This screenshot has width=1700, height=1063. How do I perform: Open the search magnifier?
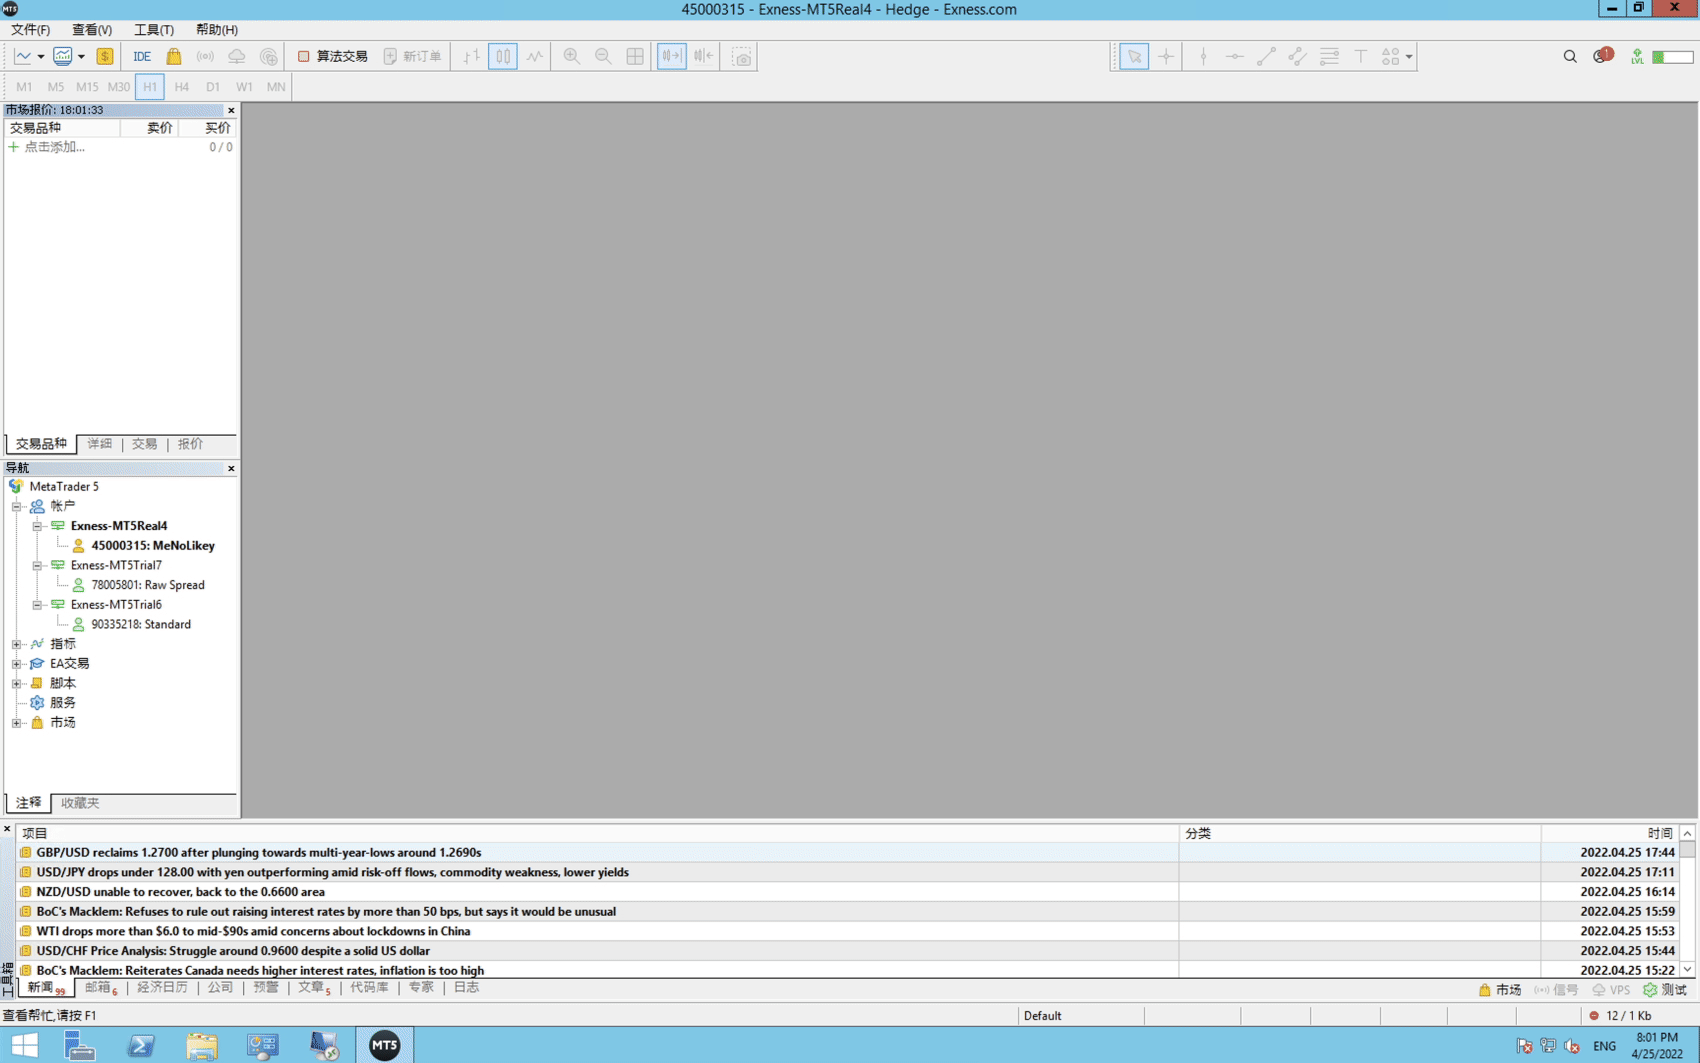pyautogui.click(x=1570, y=57)
